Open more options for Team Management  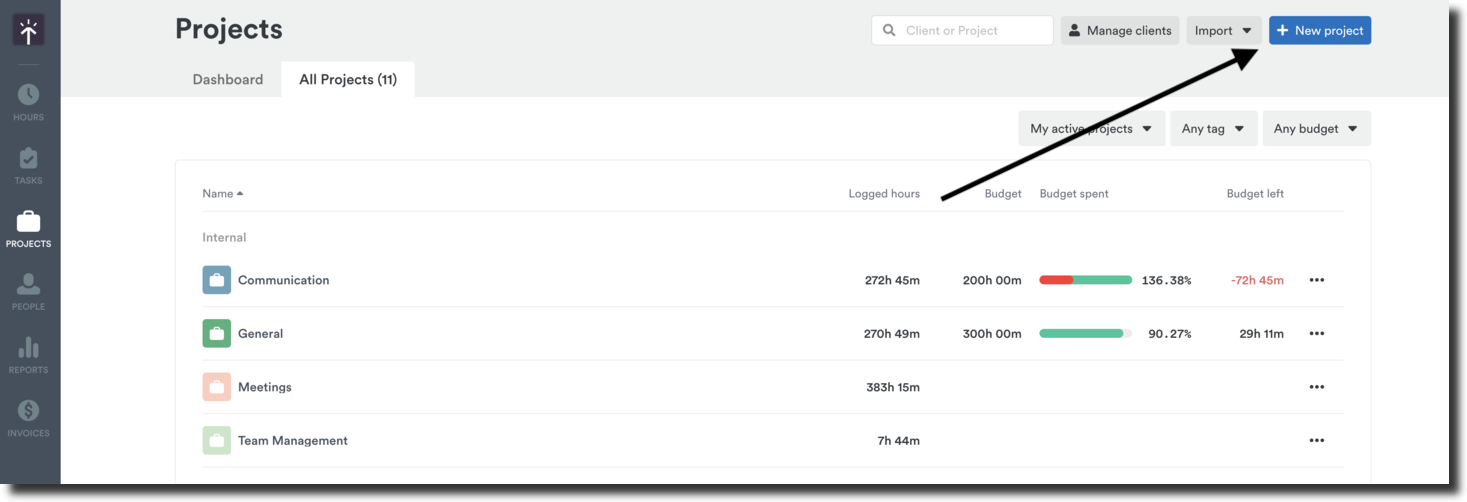point(1316,441)
